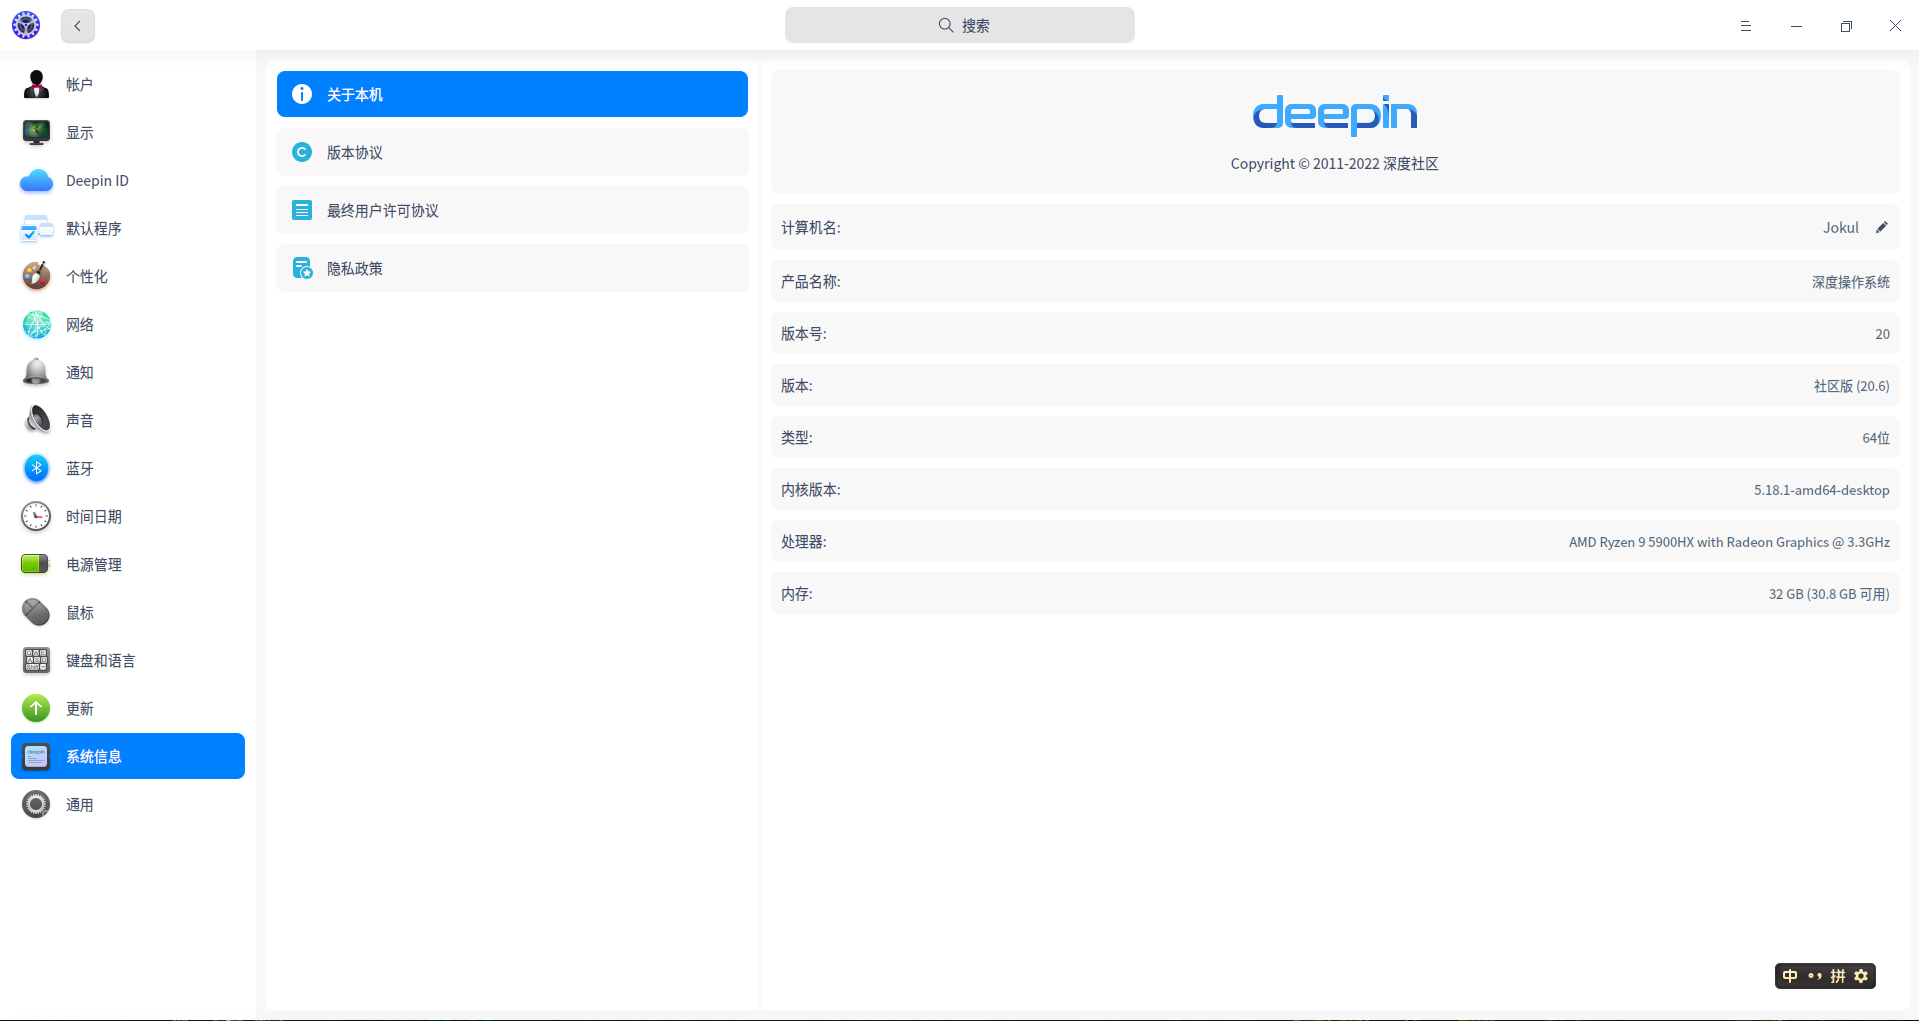Click the "内存:" label

pyautogui.click(x=797, y=594)
